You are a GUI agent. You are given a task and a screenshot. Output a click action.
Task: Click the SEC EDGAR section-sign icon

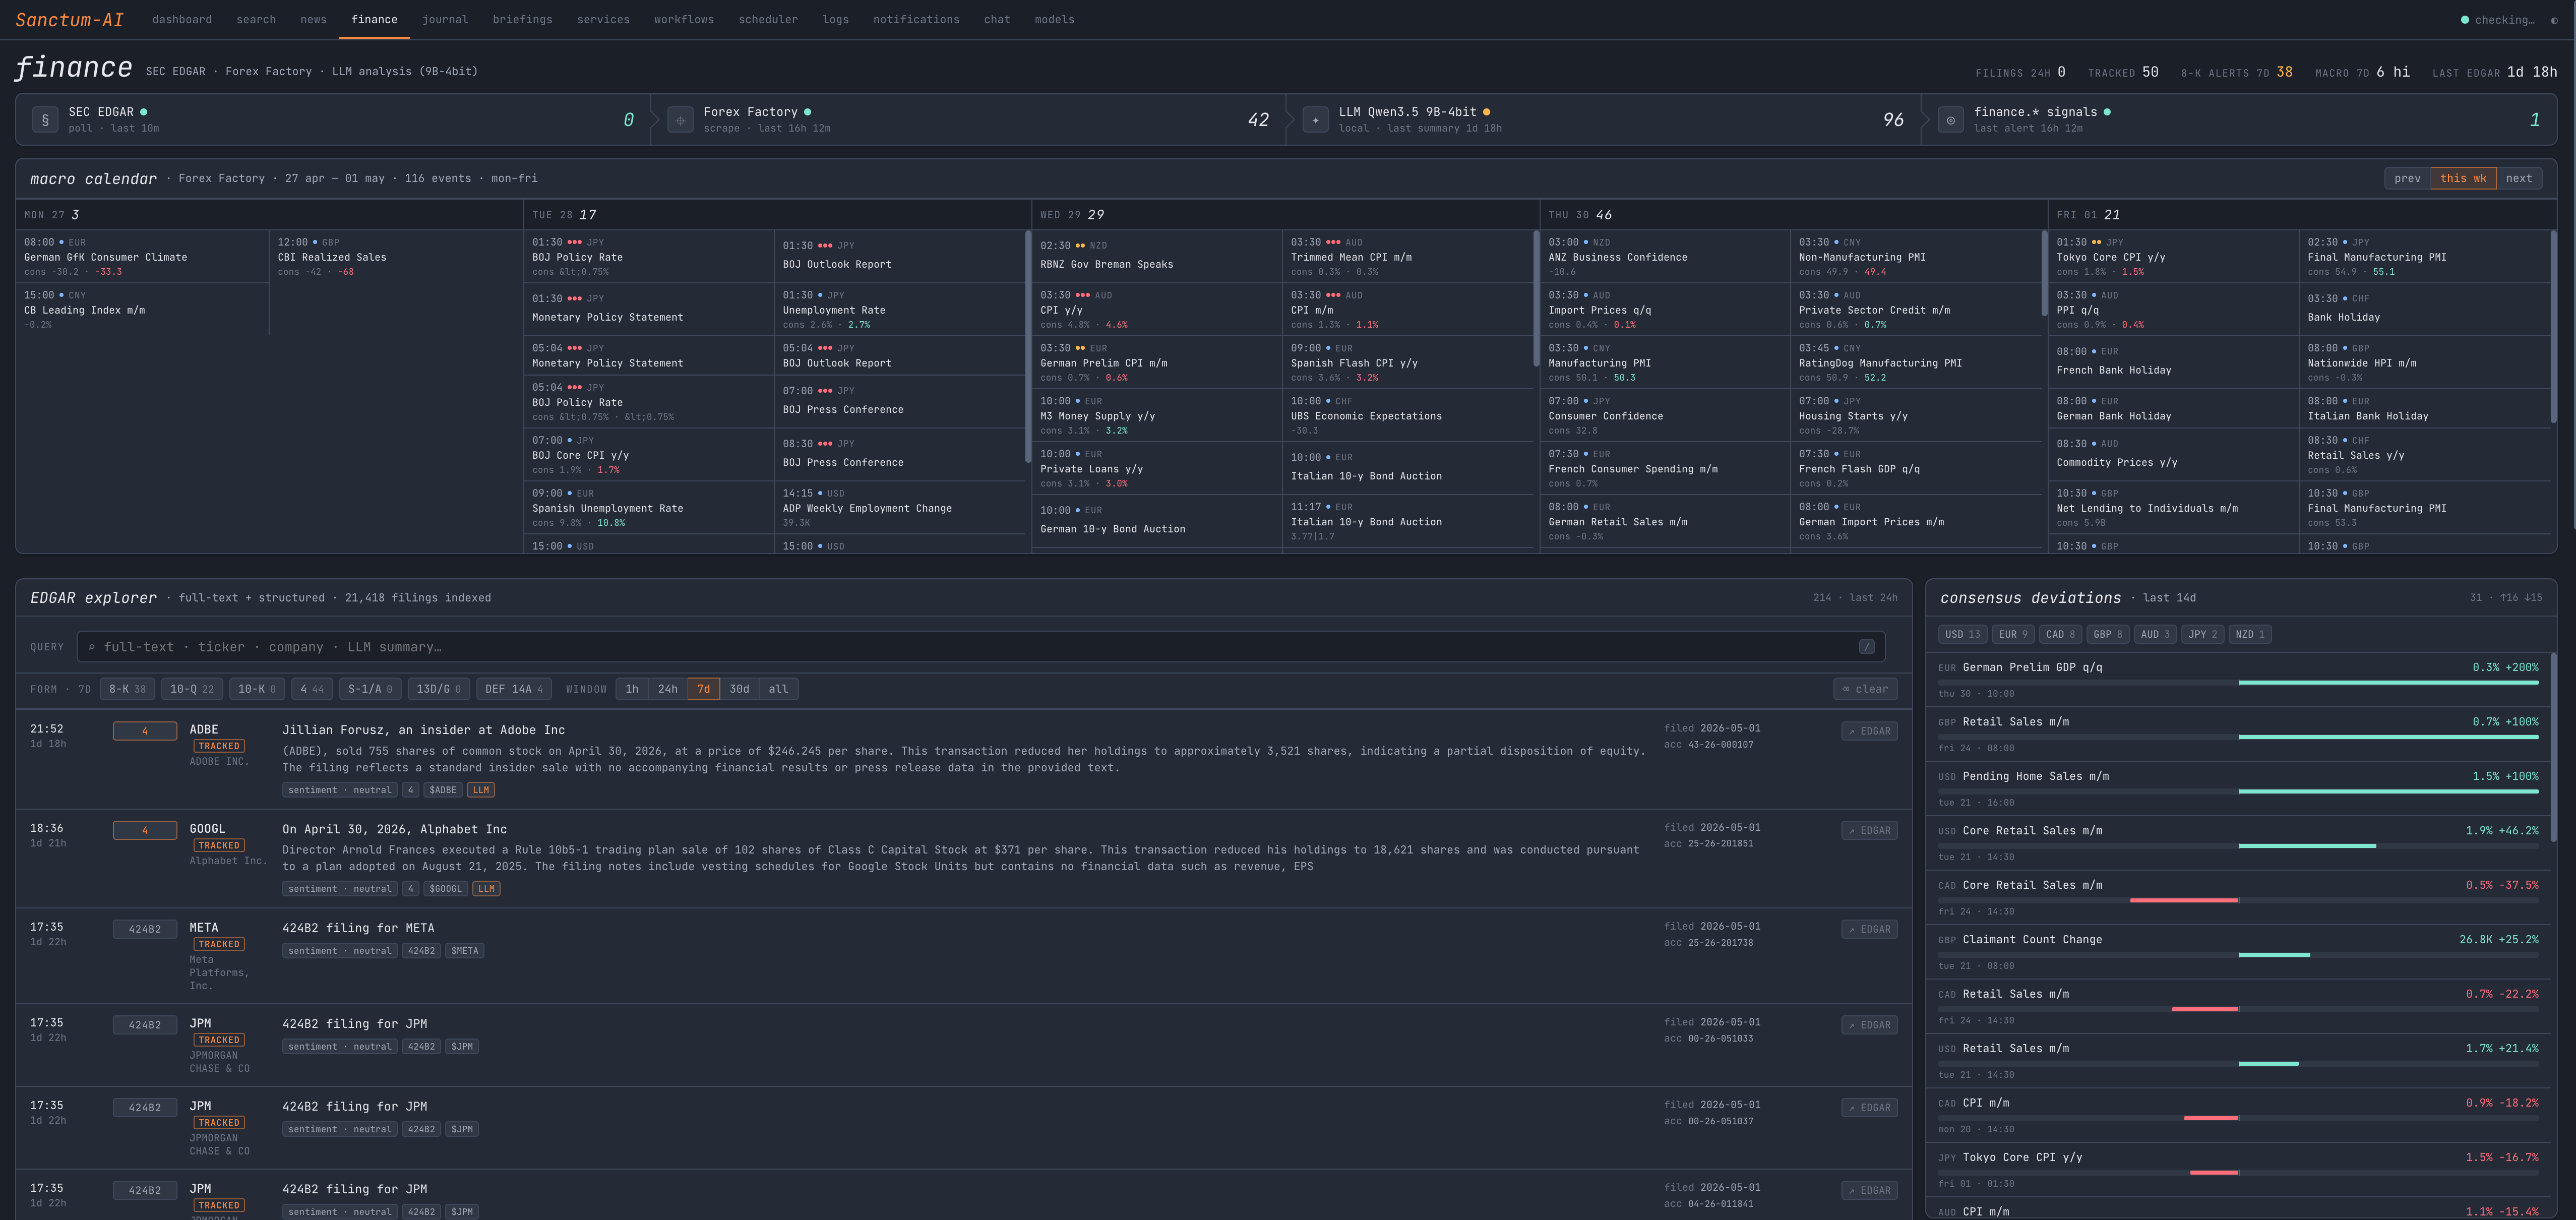(x=45, y=120)
